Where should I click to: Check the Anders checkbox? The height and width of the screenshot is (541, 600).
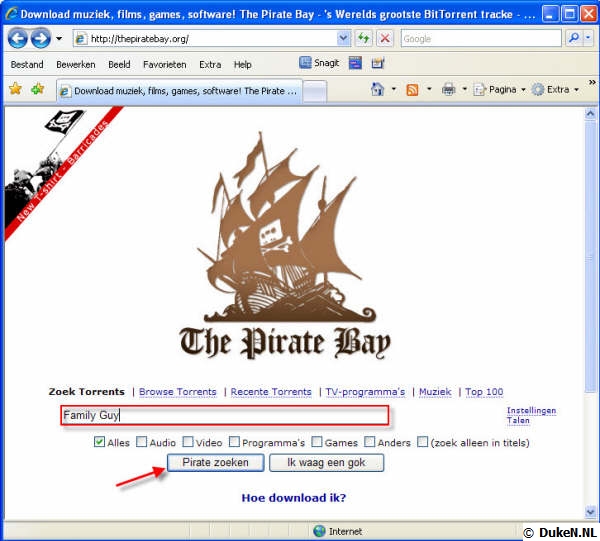pyautogui.click(x=370, y=442)
